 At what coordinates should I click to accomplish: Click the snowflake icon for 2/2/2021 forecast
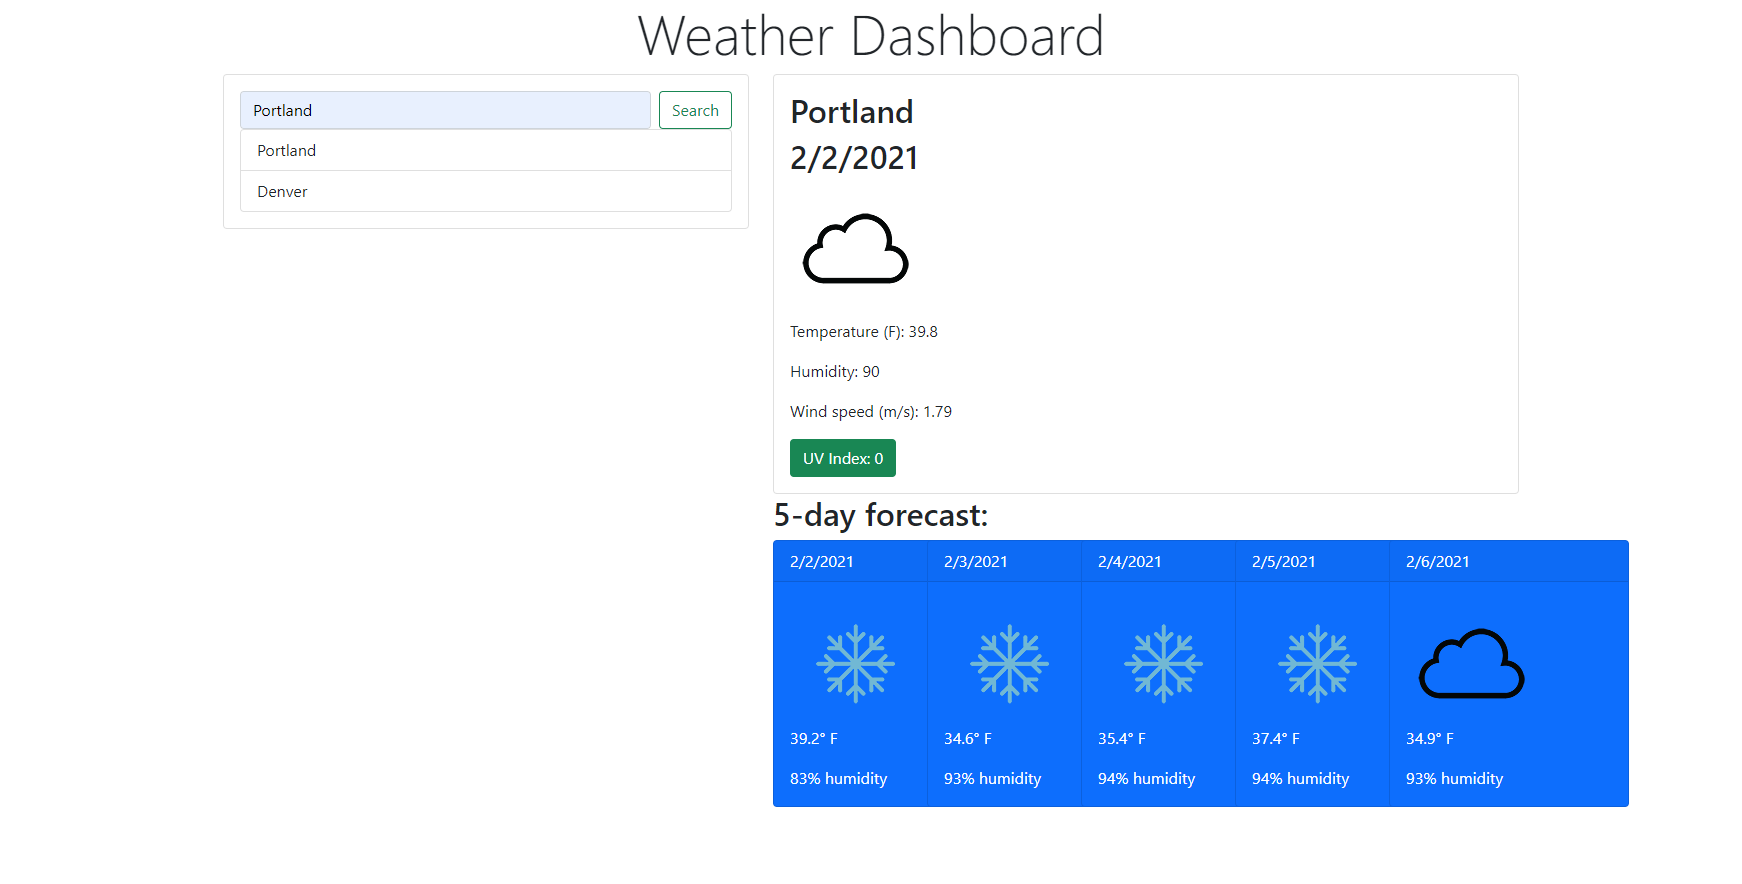coord(856,663)
